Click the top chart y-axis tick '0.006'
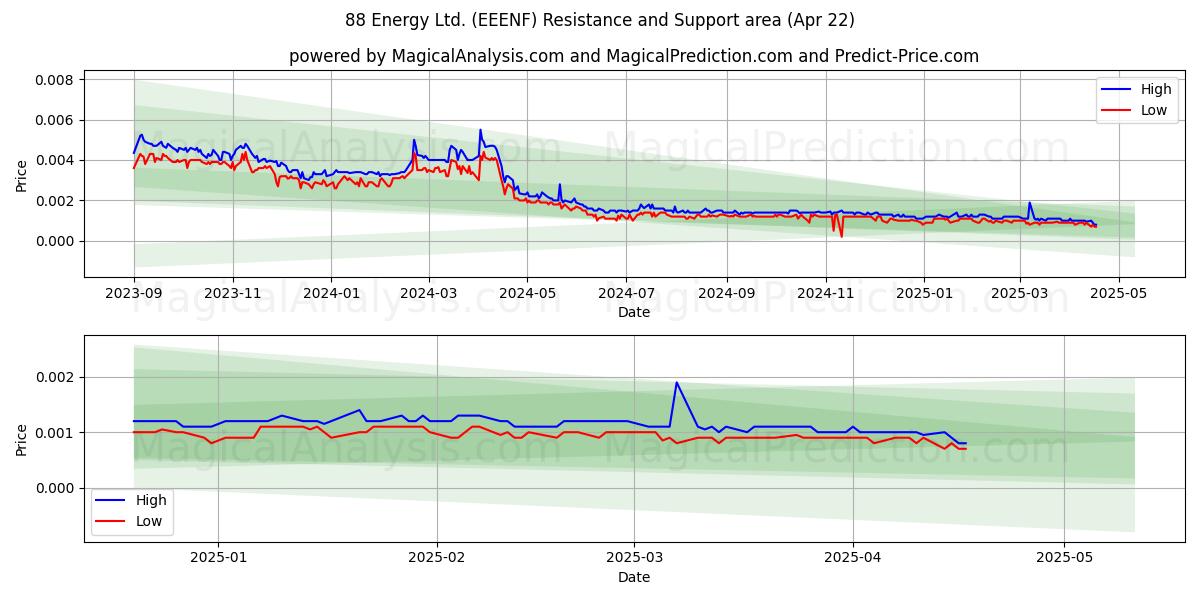The height and width of the screenshot is (600, 1200). (56, 120)
